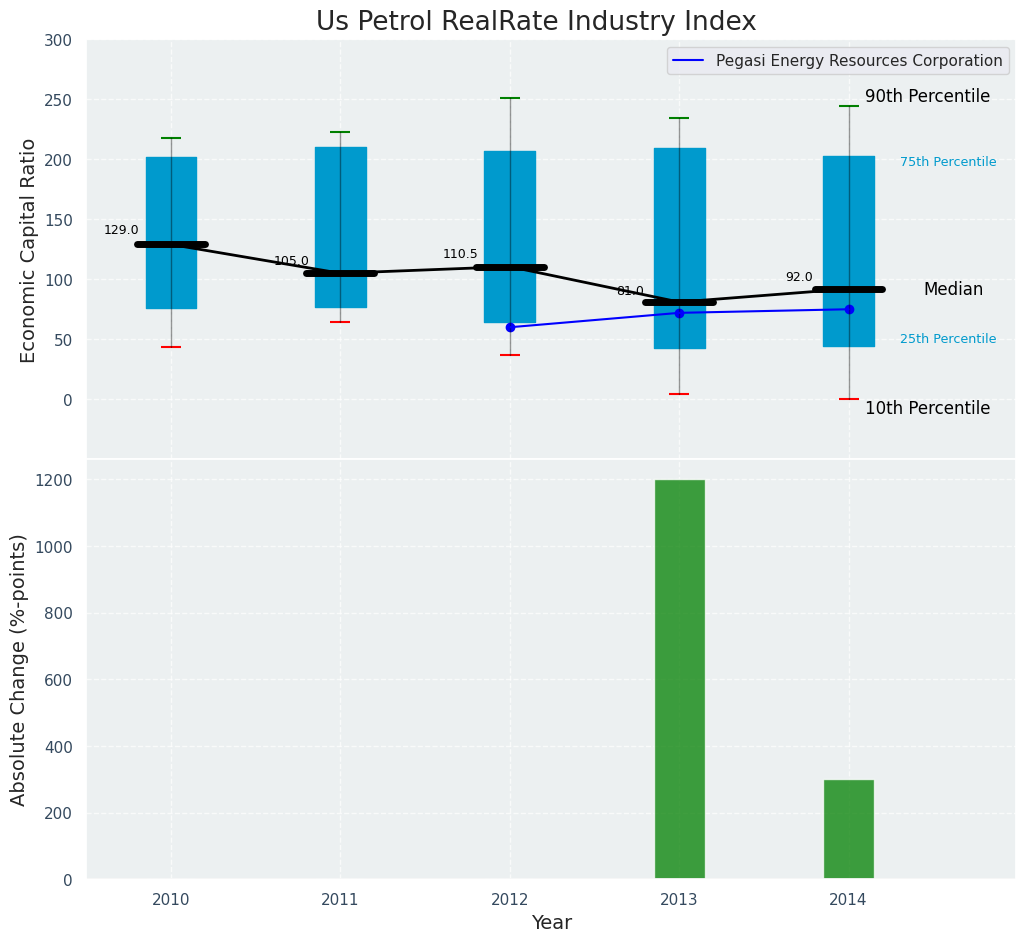Click the Median annotation text
The width and height of the screenshot is (1026, 942).
(953, 290)
